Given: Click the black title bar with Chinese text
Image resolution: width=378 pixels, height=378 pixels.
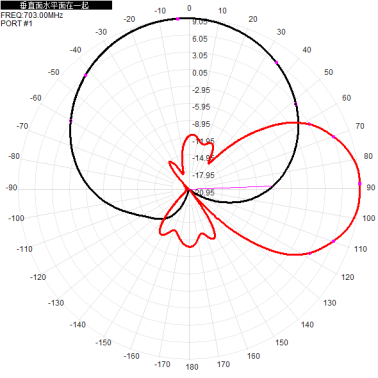Looking at the screenshot, I should pyautogui.click(x=56, y=5).
